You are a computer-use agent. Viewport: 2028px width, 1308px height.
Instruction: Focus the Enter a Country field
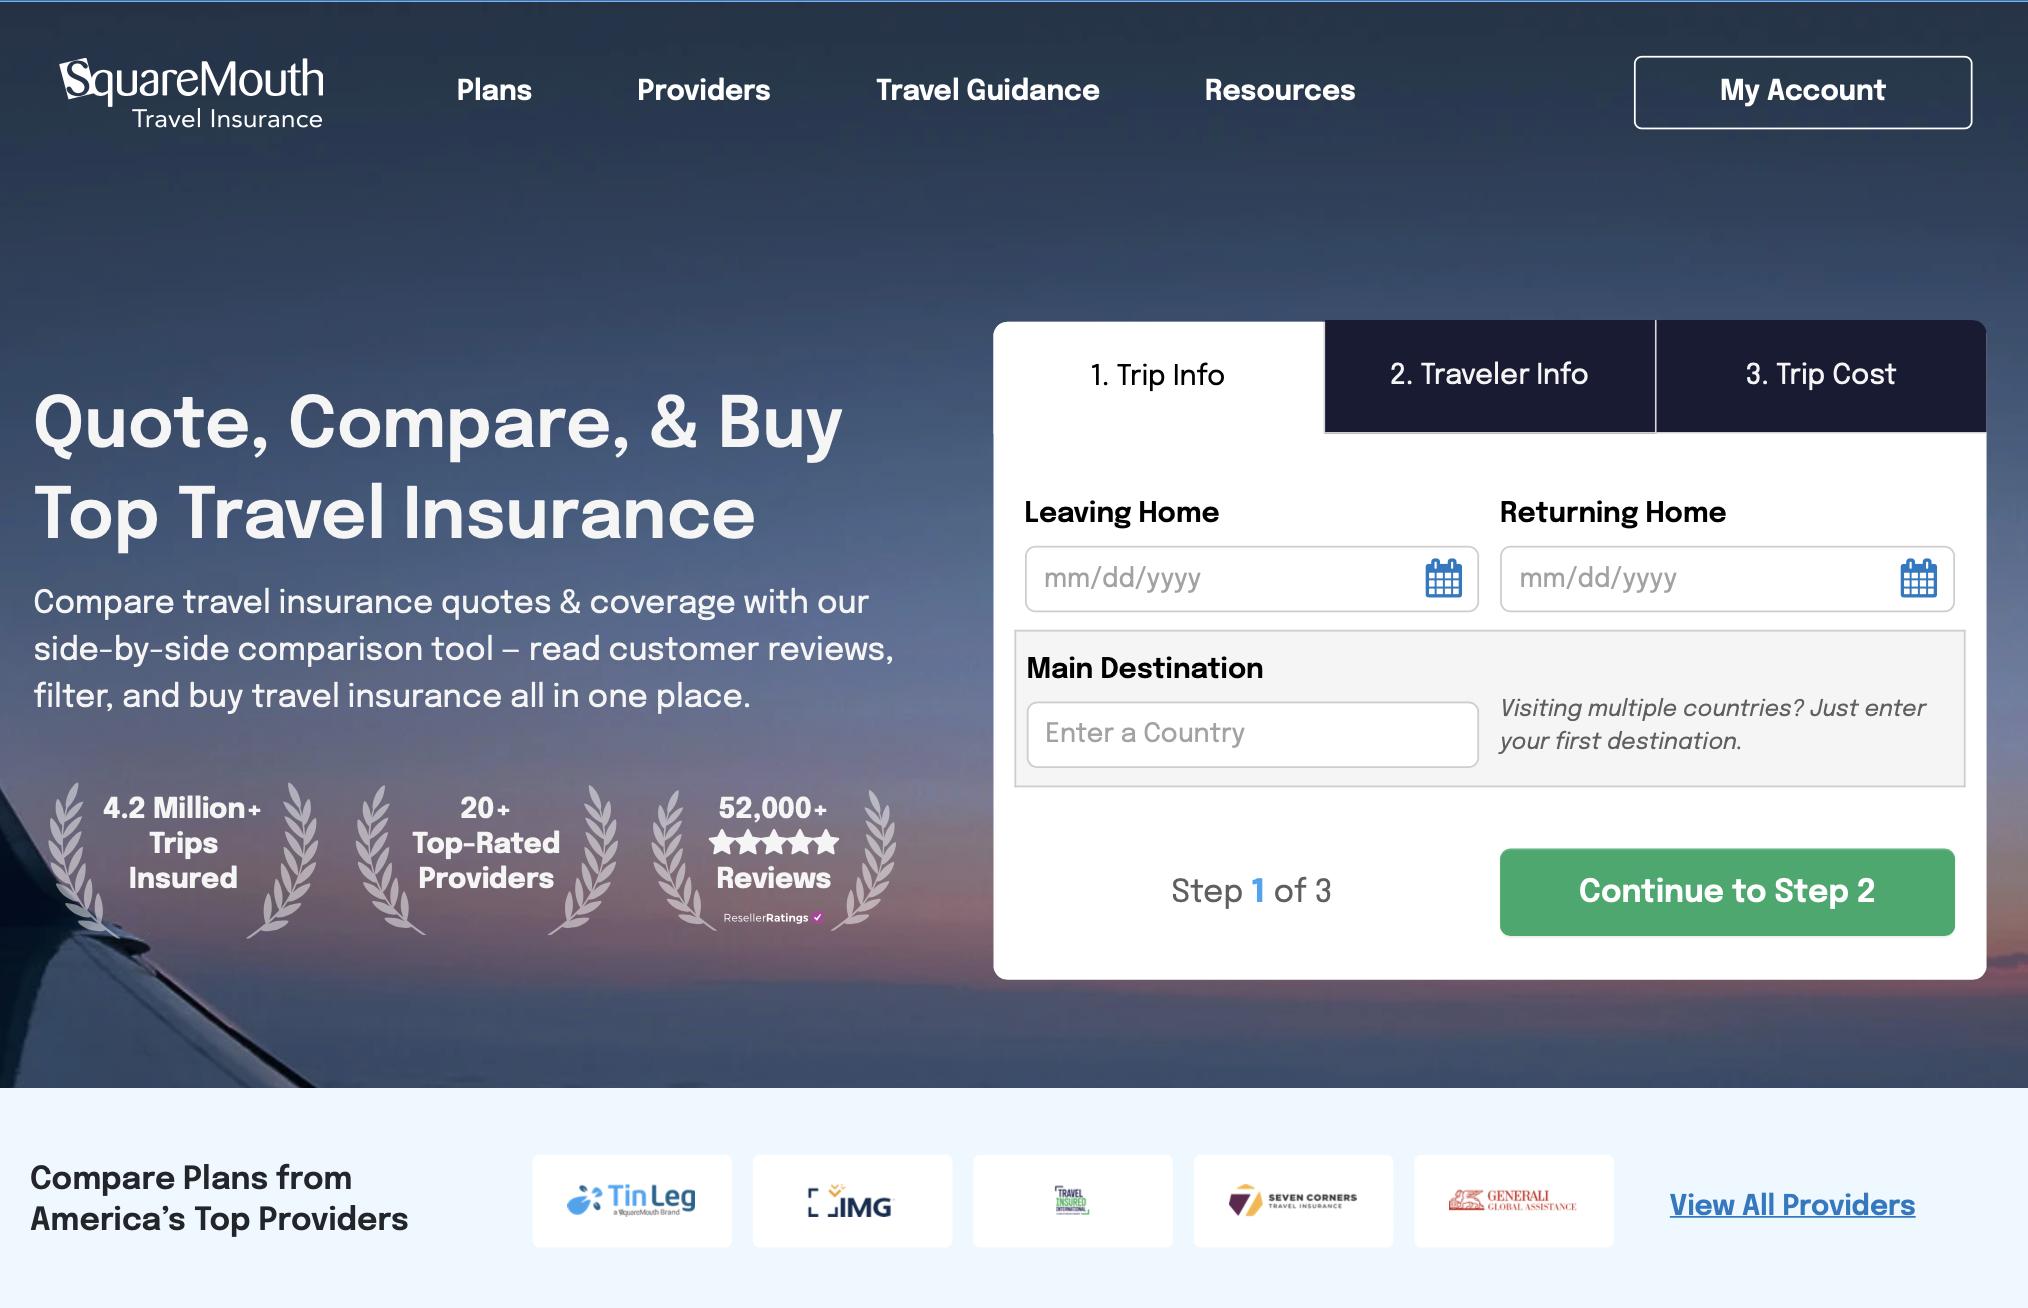(x=1251, y=734)
